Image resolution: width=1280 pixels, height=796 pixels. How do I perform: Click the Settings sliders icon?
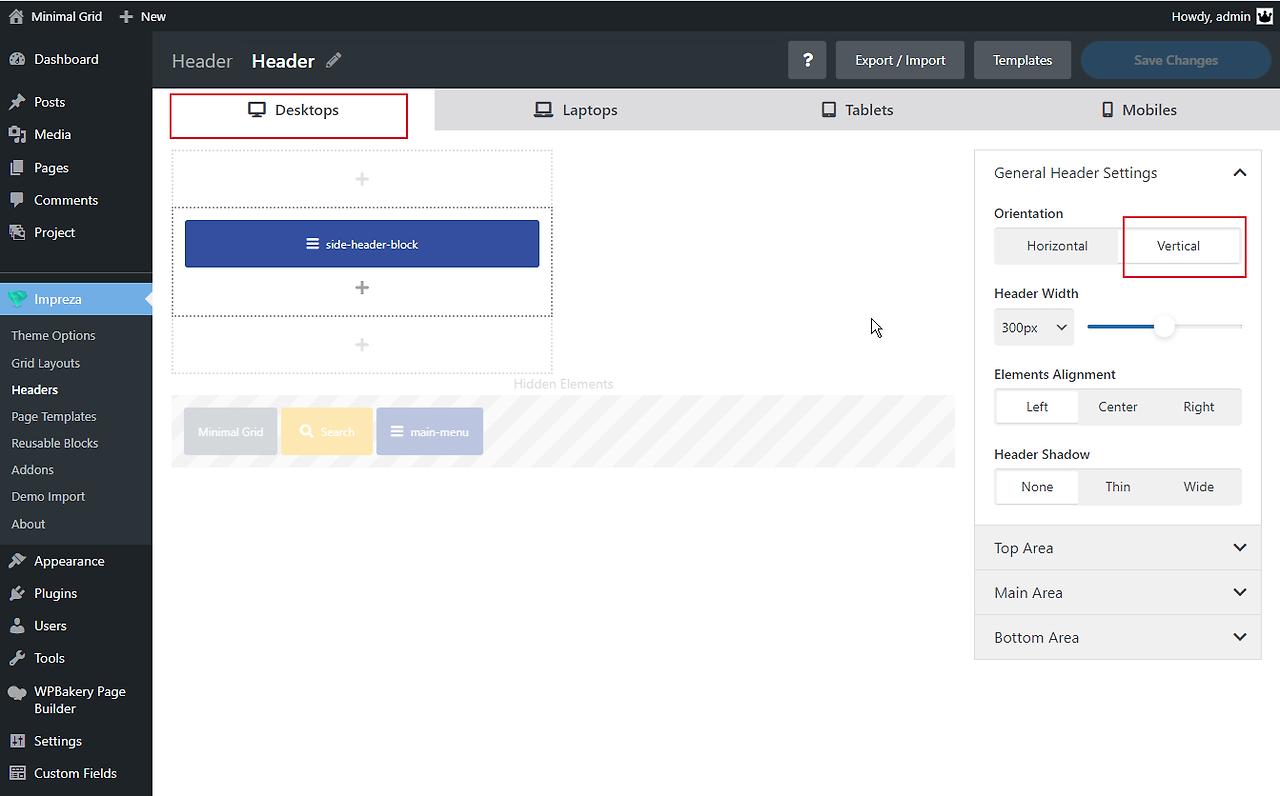17,741
